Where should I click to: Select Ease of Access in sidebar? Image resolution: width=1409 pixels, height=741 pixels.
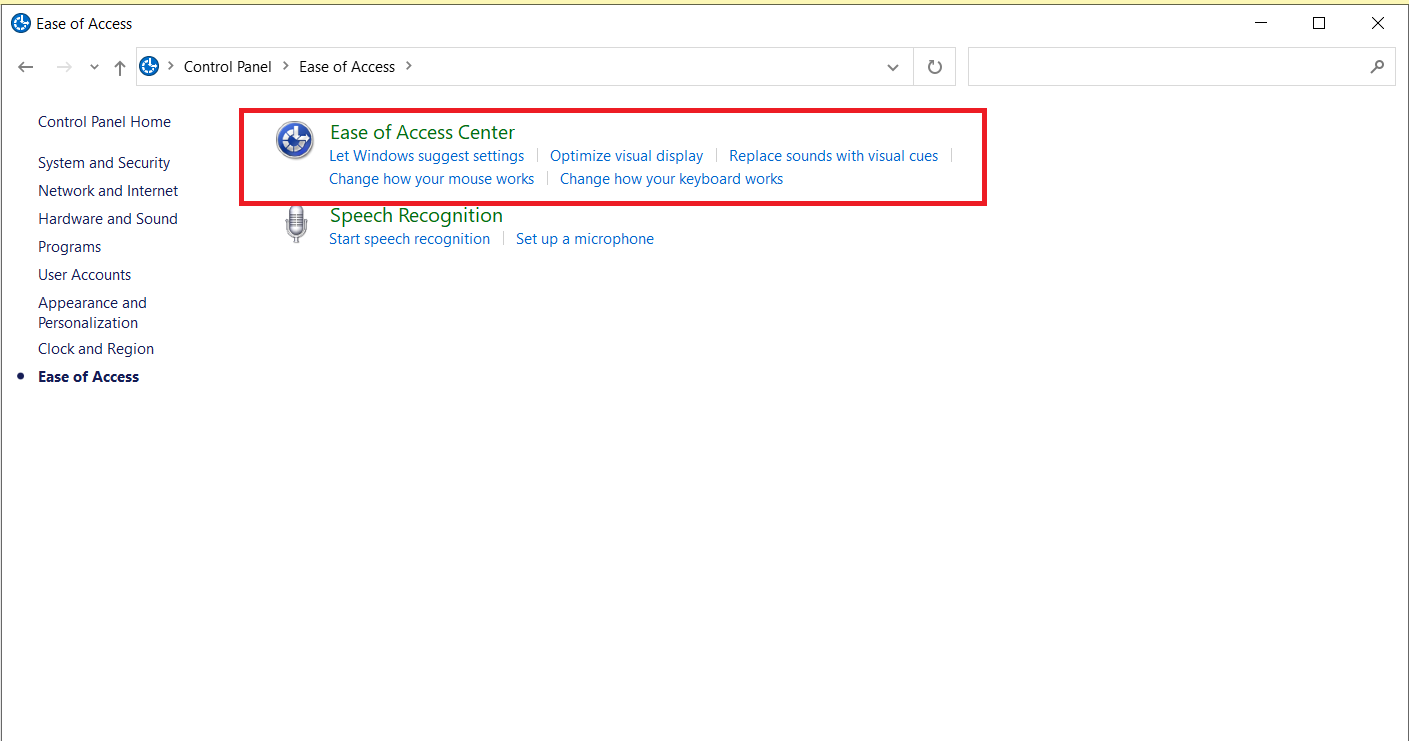click(88, 377)
